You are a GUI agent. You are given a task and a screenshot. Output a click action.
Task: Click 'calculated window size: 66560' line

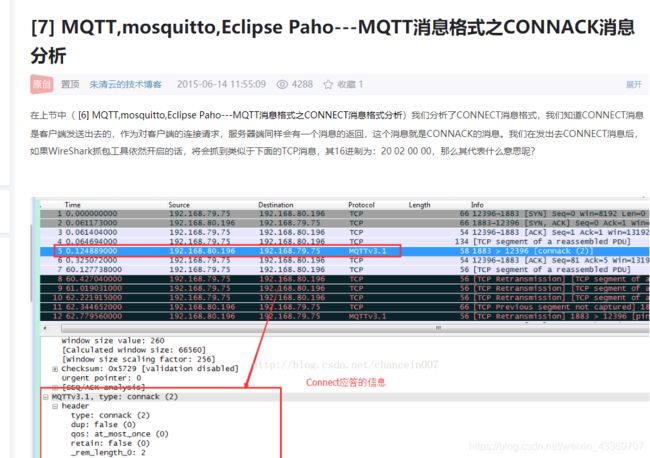click(x=133, y=350)
